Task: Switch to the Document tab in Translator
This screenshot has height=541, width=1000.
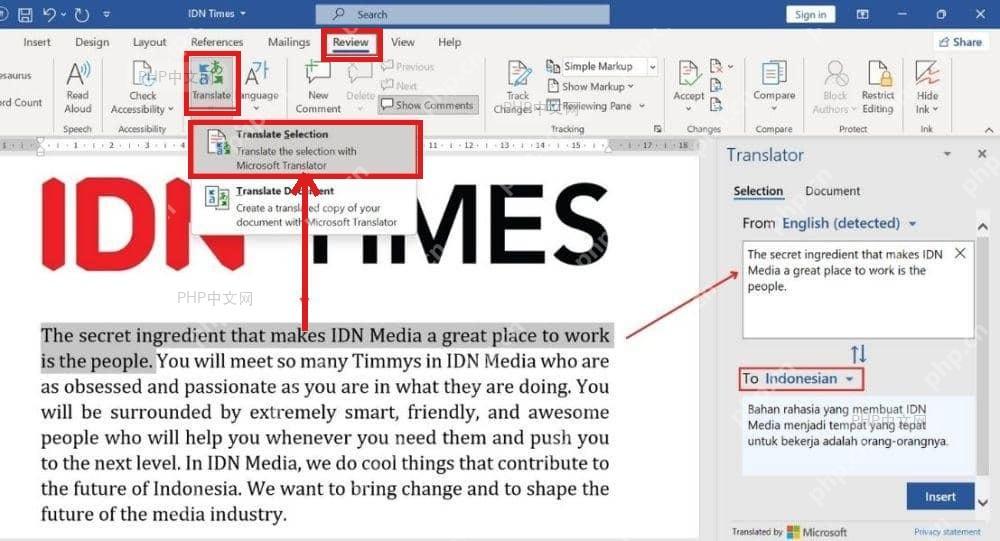Action: pos(832,191)
